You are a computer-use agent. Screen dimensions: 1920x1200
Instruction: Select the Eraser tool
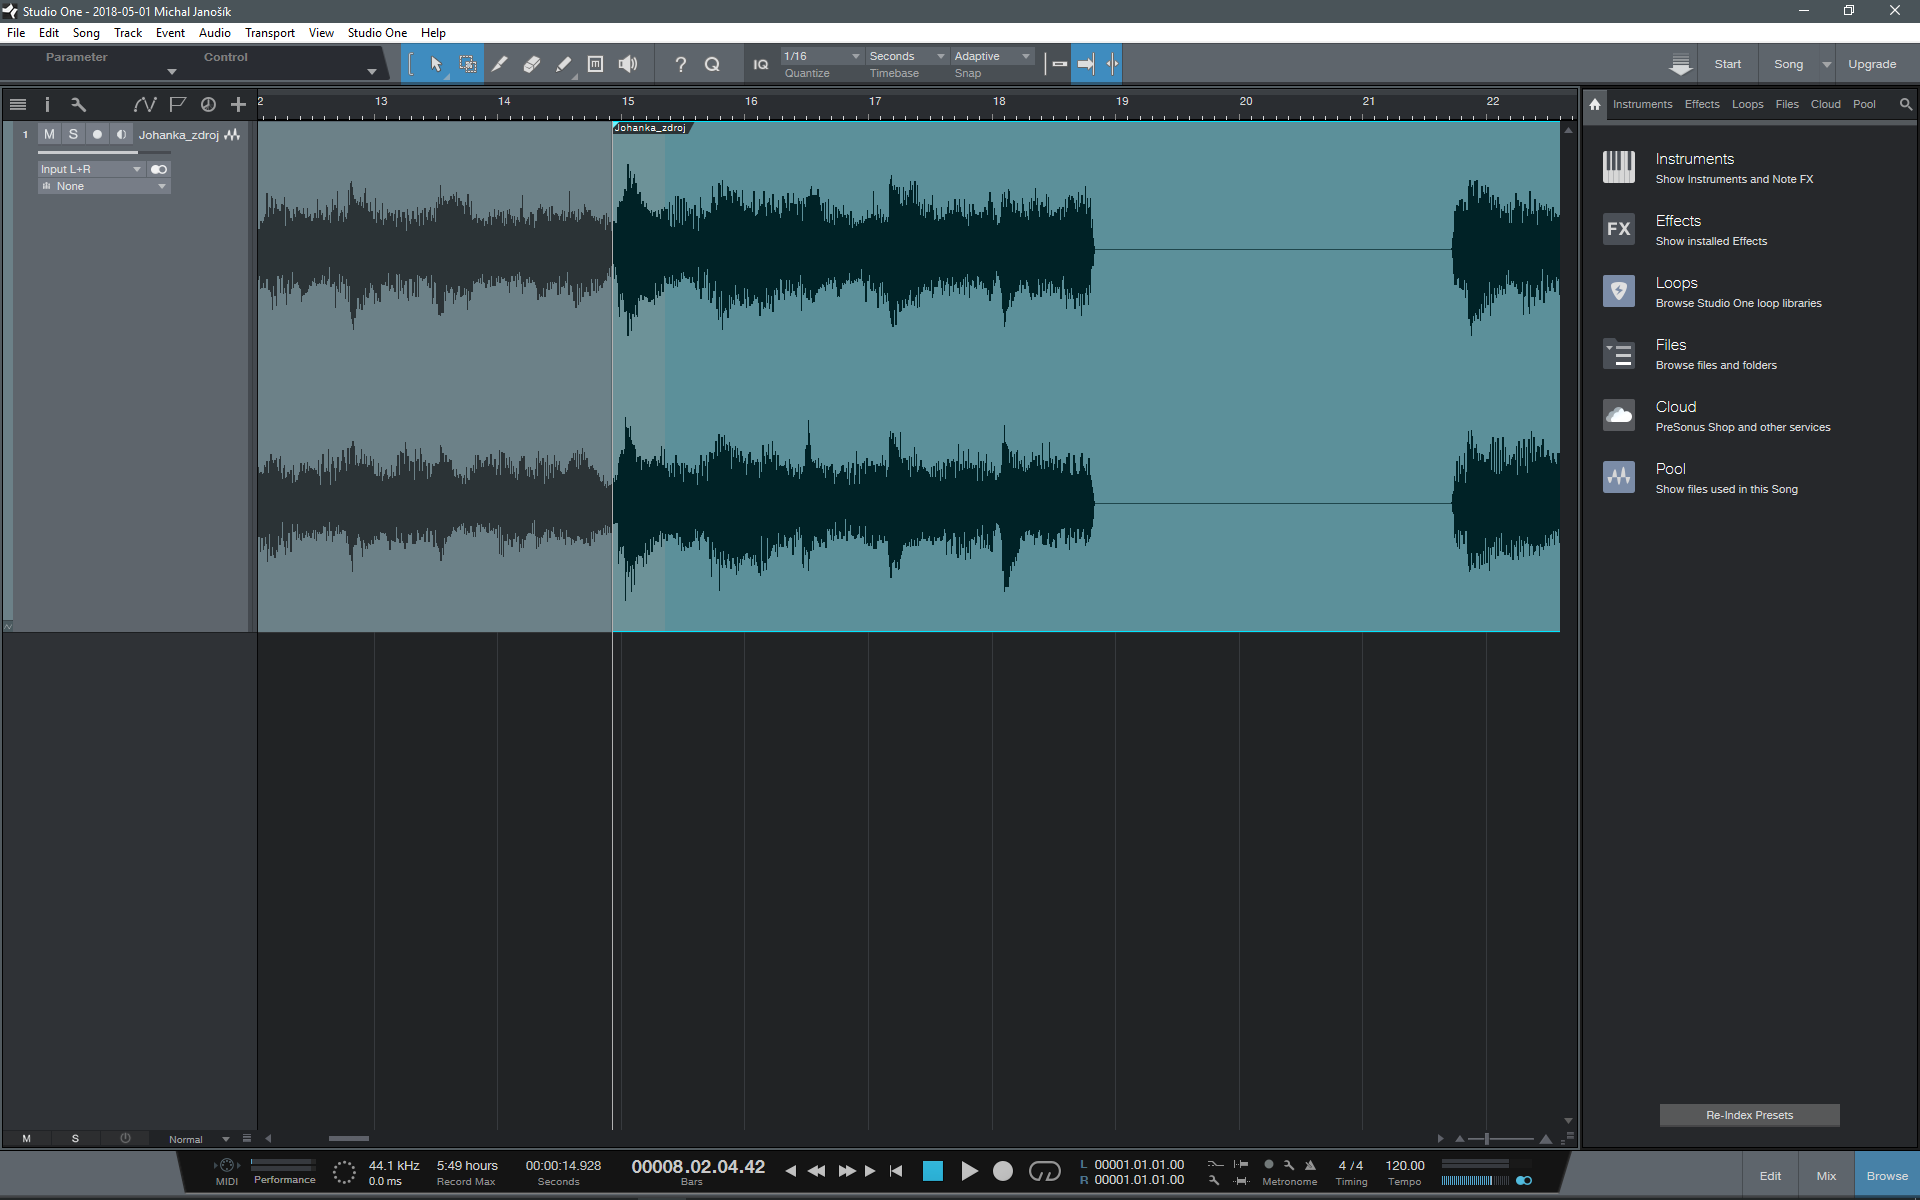(532, 64)
